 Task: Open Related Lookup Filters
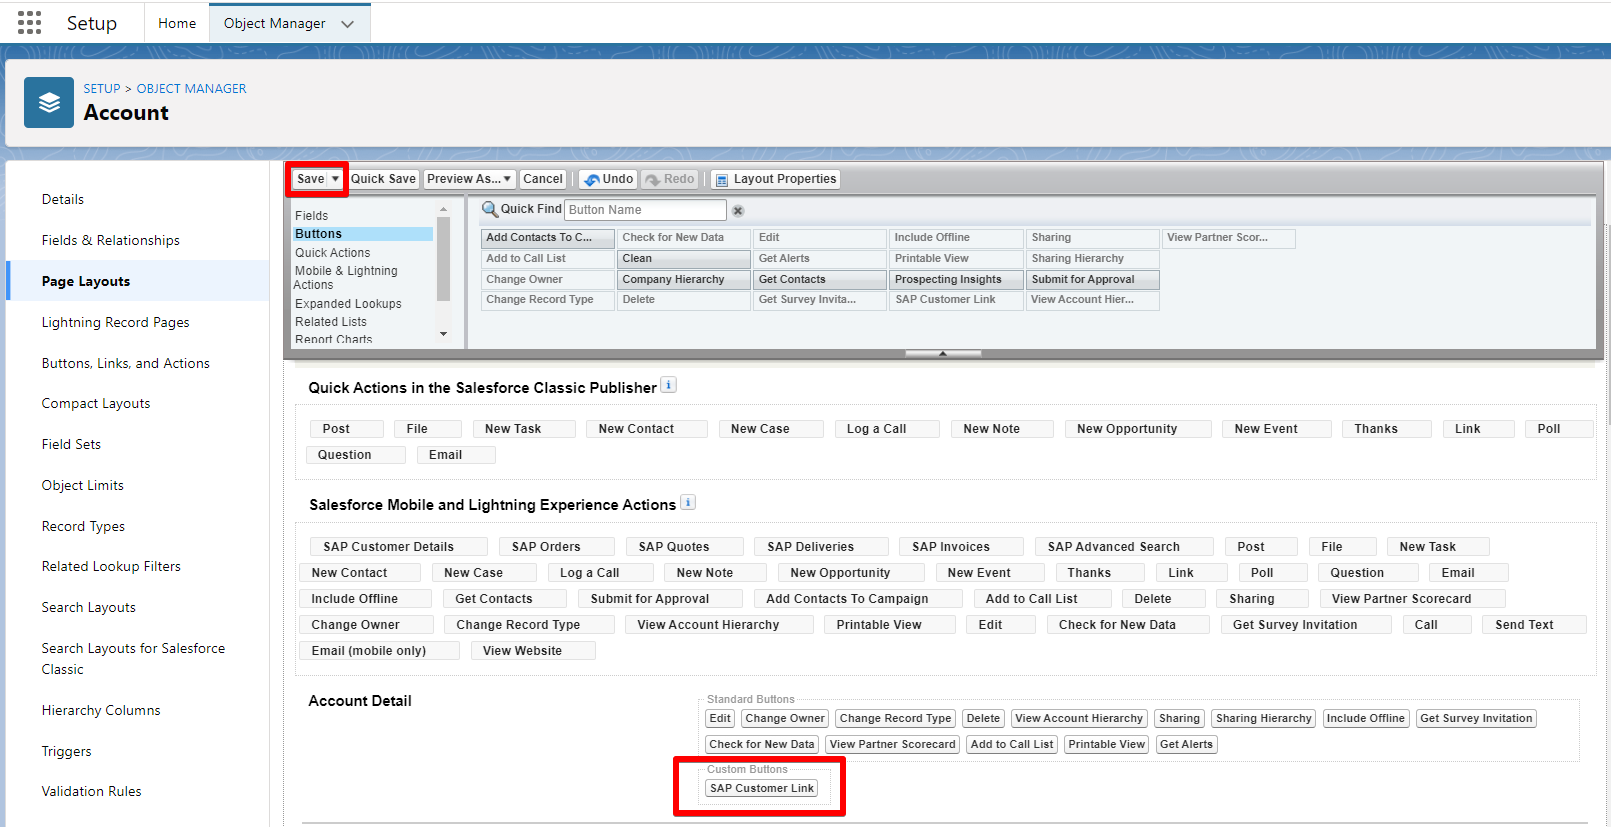tap(111, 566)
